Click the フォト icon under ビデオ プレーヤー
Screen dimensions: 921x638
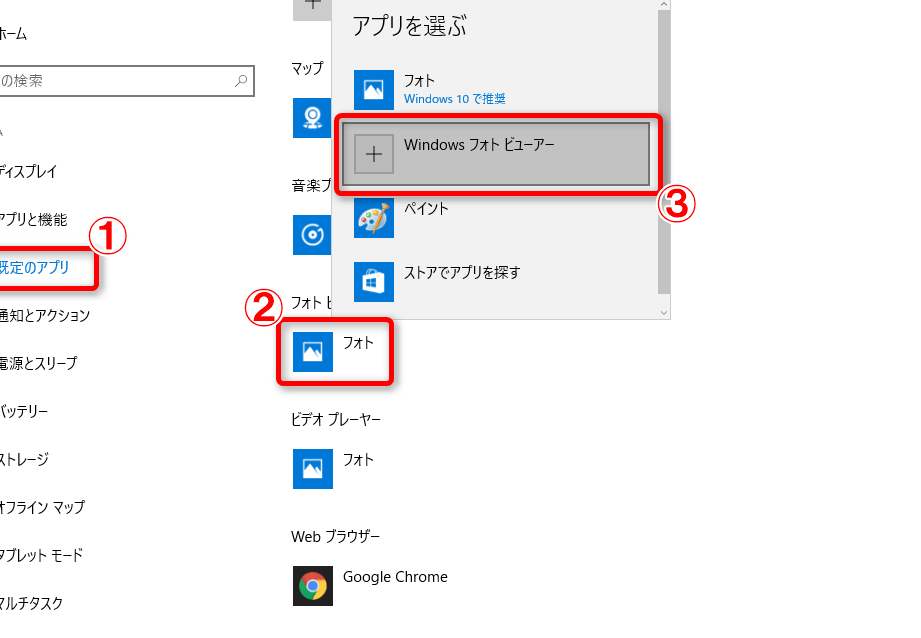pos(313,468)
